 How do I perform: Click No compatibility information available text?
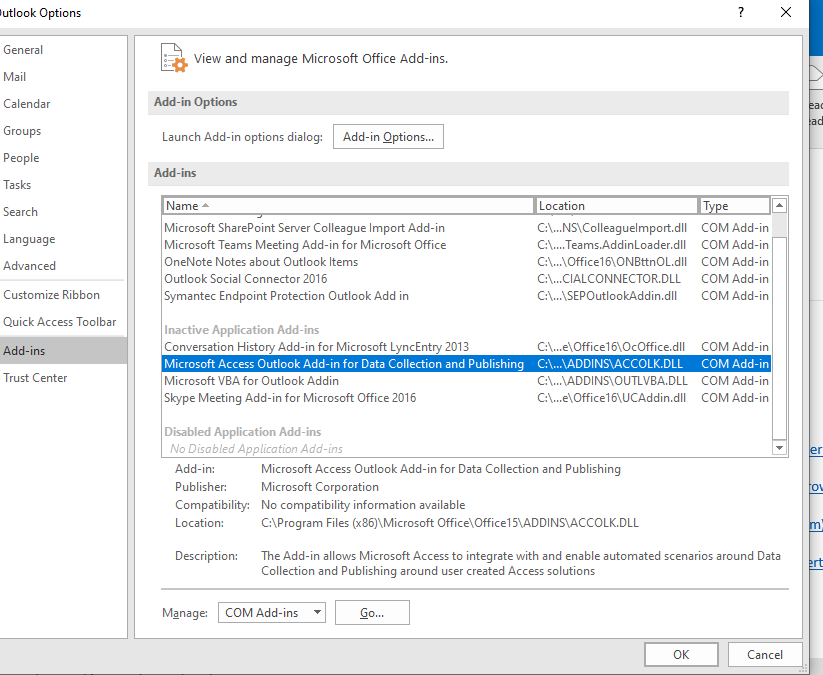pos(363,505)
